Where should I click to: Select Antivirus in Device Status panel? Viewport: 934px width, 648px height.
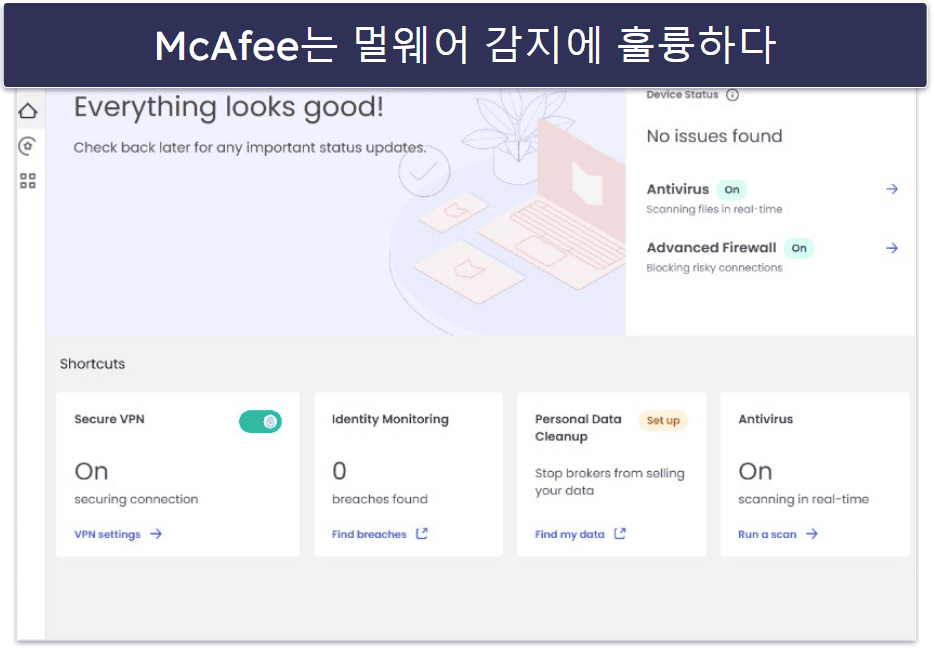pyautogui.click(x=678, y=189)
